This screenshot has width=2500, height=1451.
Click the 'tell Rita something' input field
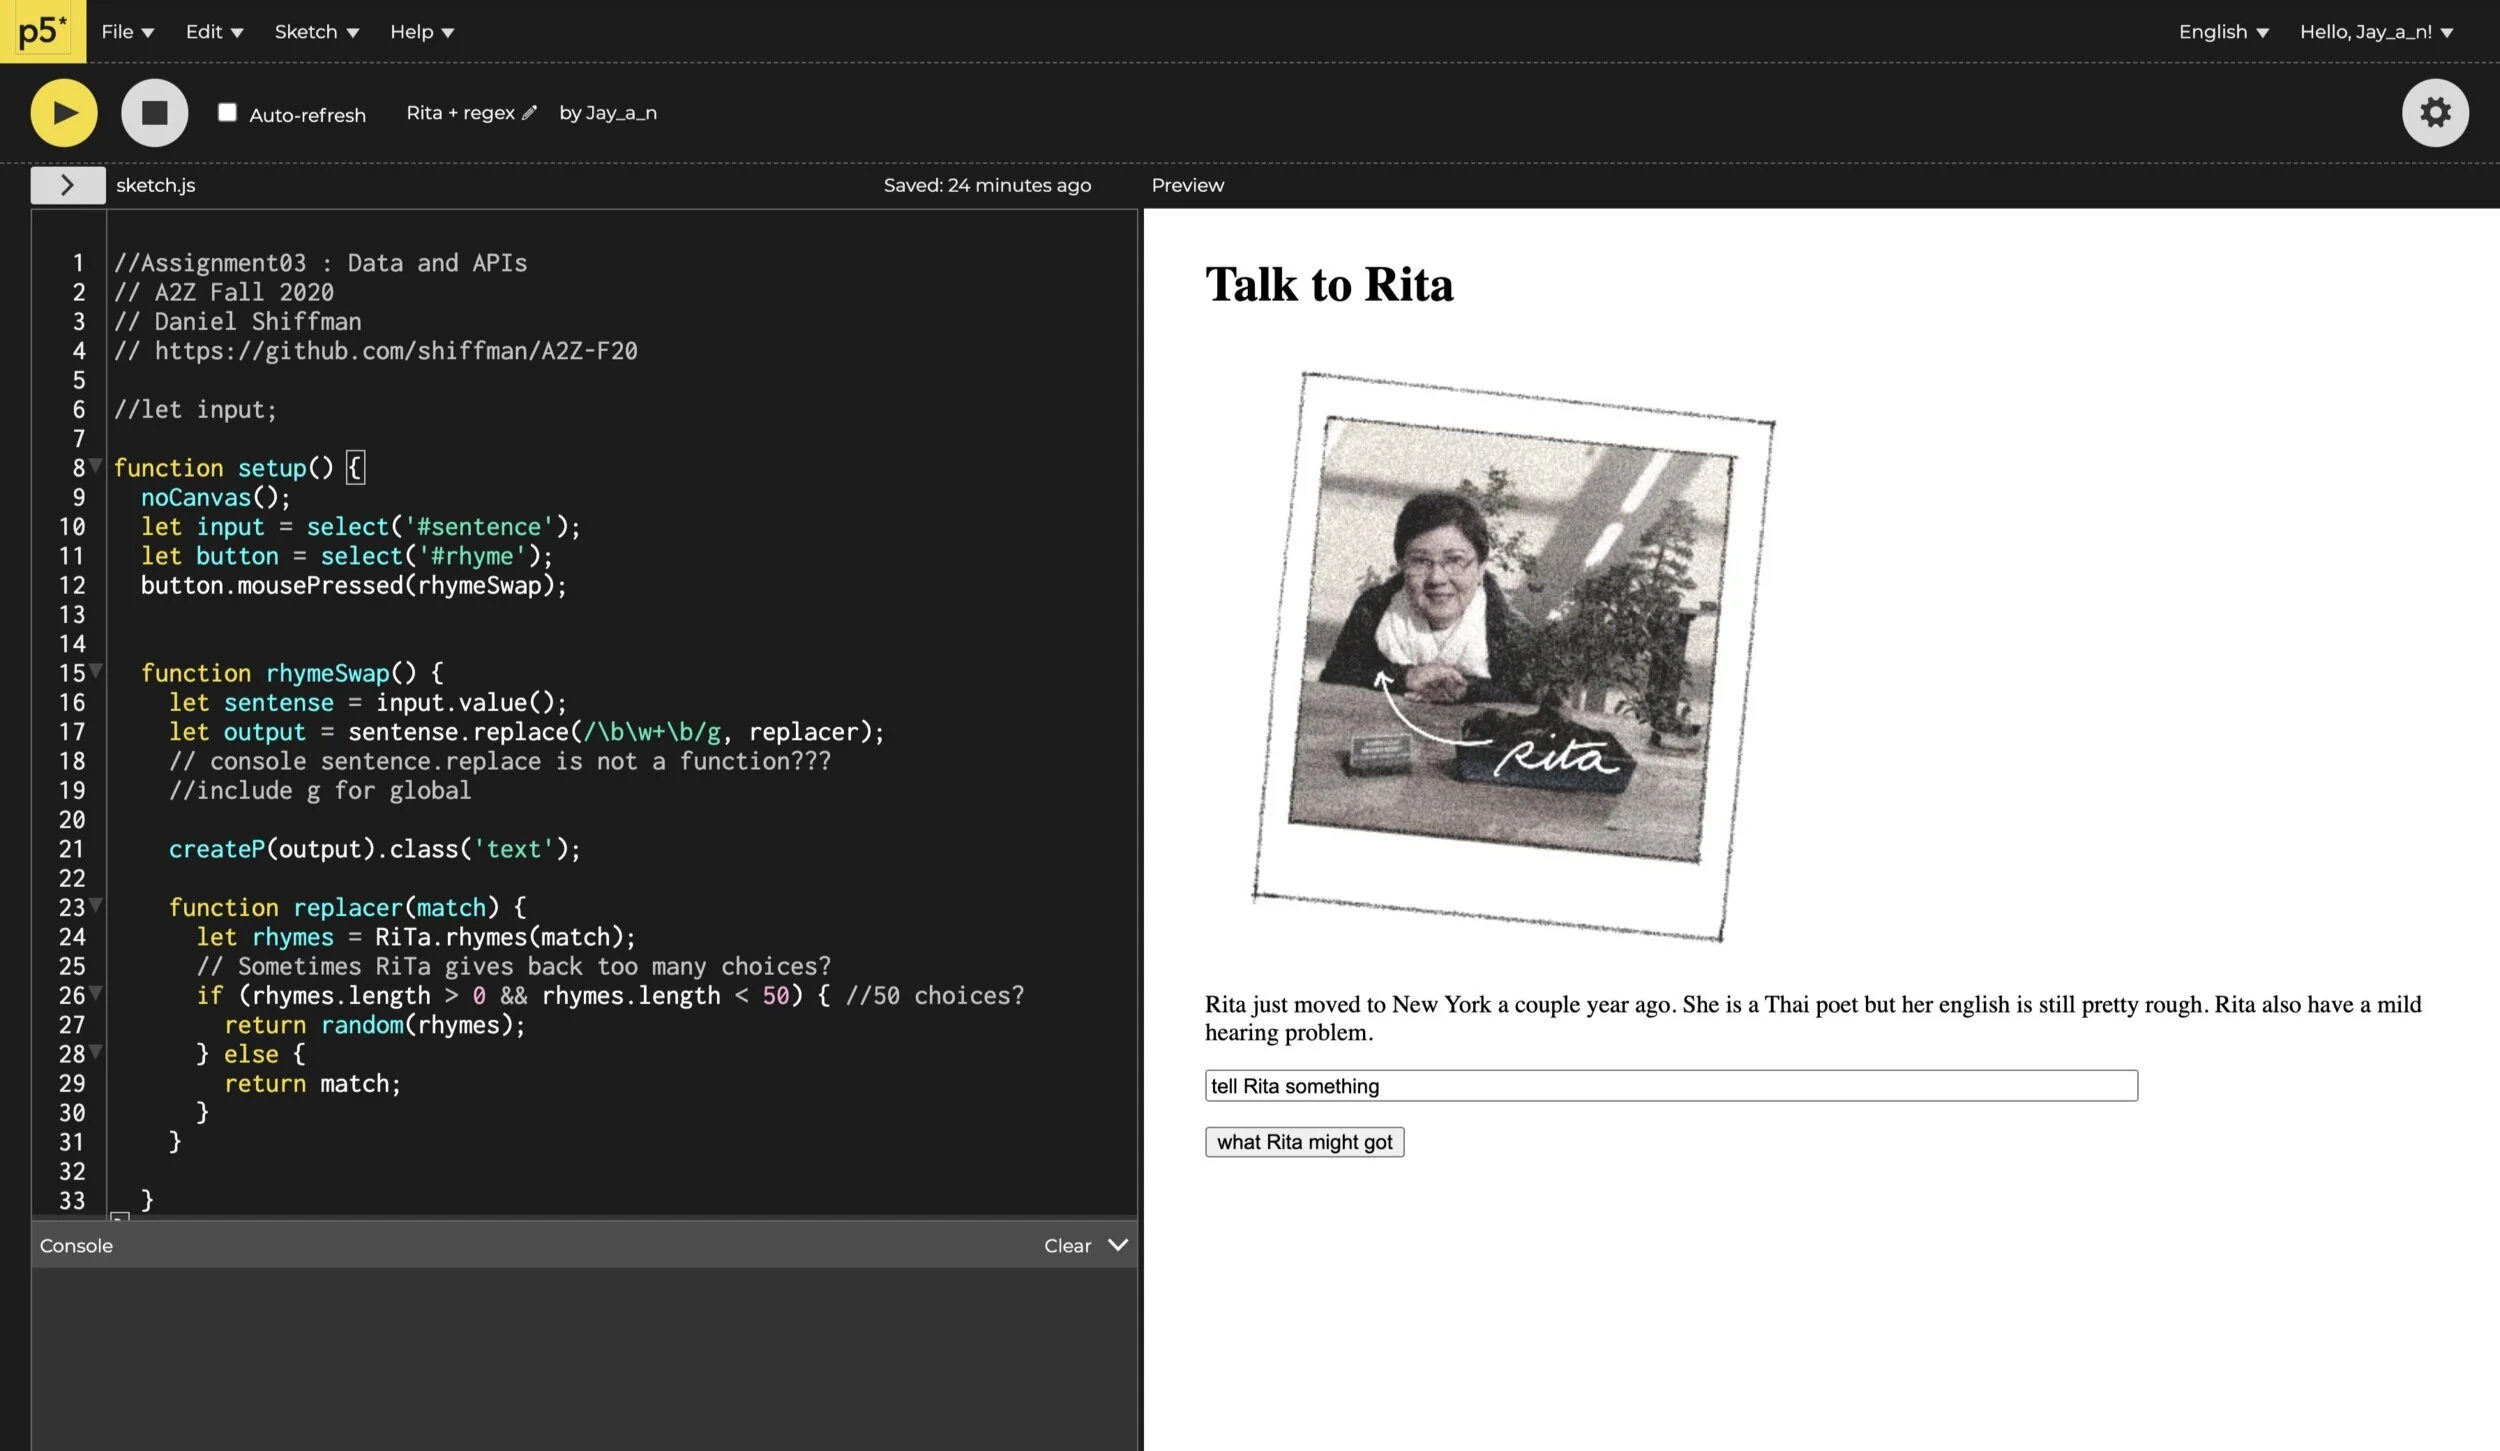1670,1086
